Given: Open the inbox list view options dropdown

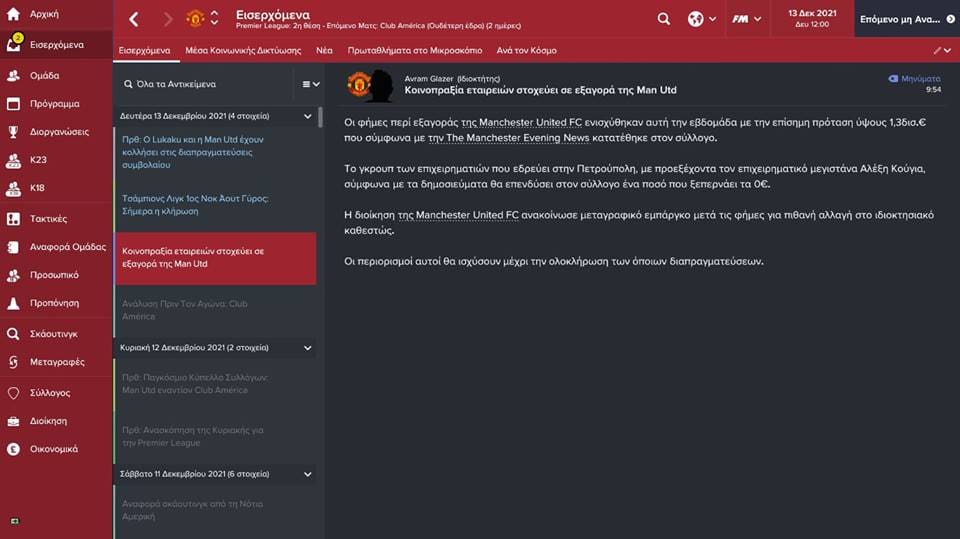Looking at the screenshot, I should pos(311,84).
